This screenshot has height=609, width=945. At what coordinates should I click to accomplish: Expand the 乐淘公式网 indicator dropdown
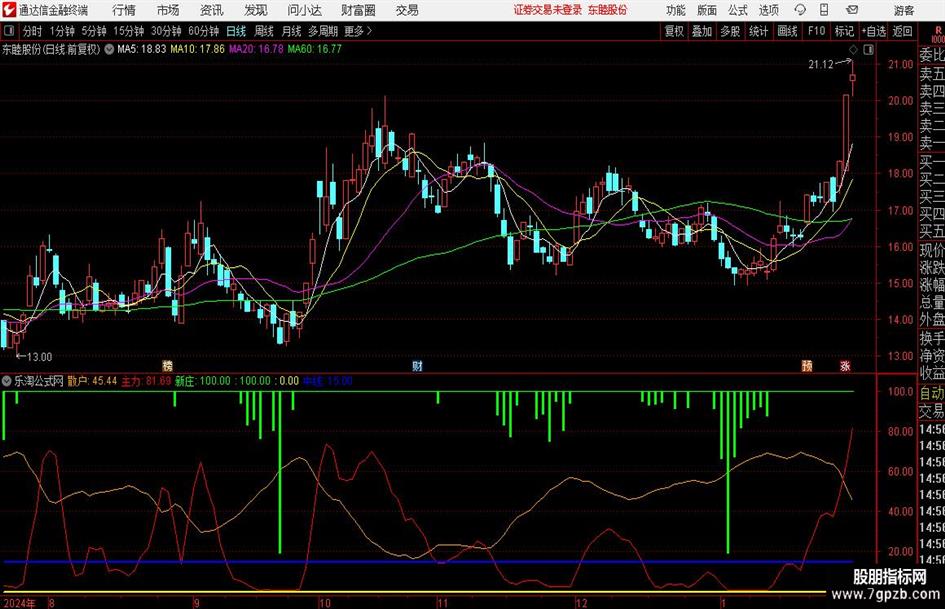pos(7,381)
